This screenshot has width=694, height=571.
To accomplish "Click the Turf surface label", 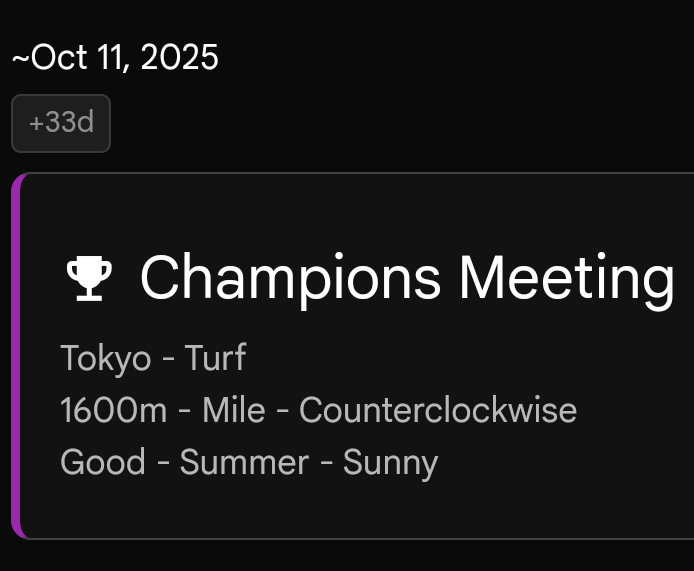I will (x=216, y=357).
